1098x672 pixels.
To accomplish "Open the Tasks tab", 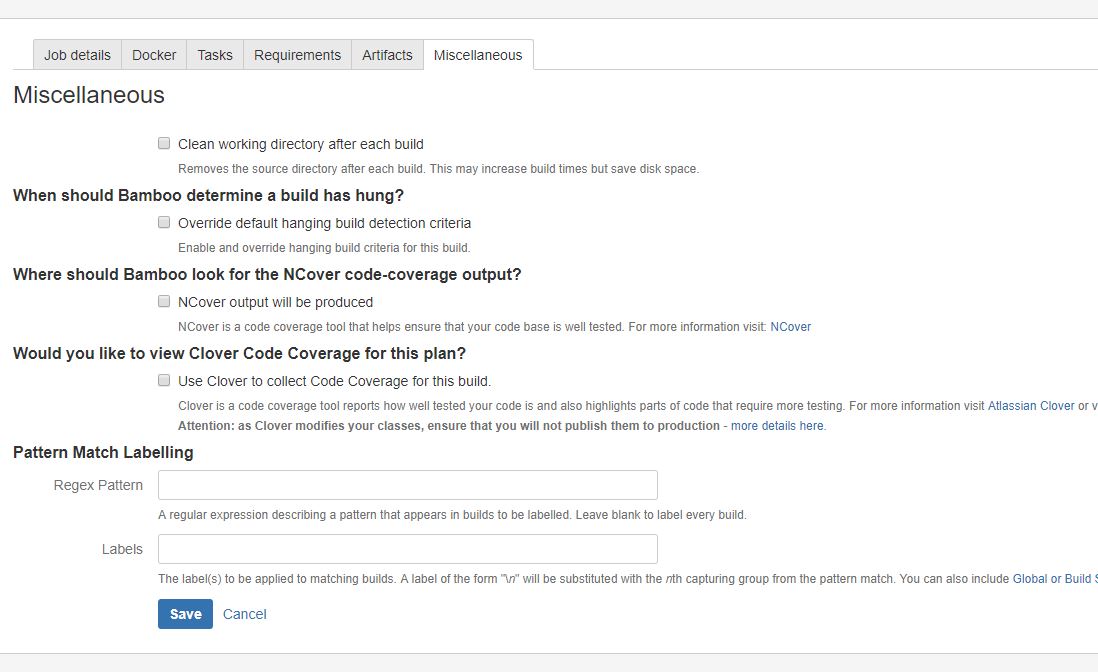I will click(x=215, y=55).
